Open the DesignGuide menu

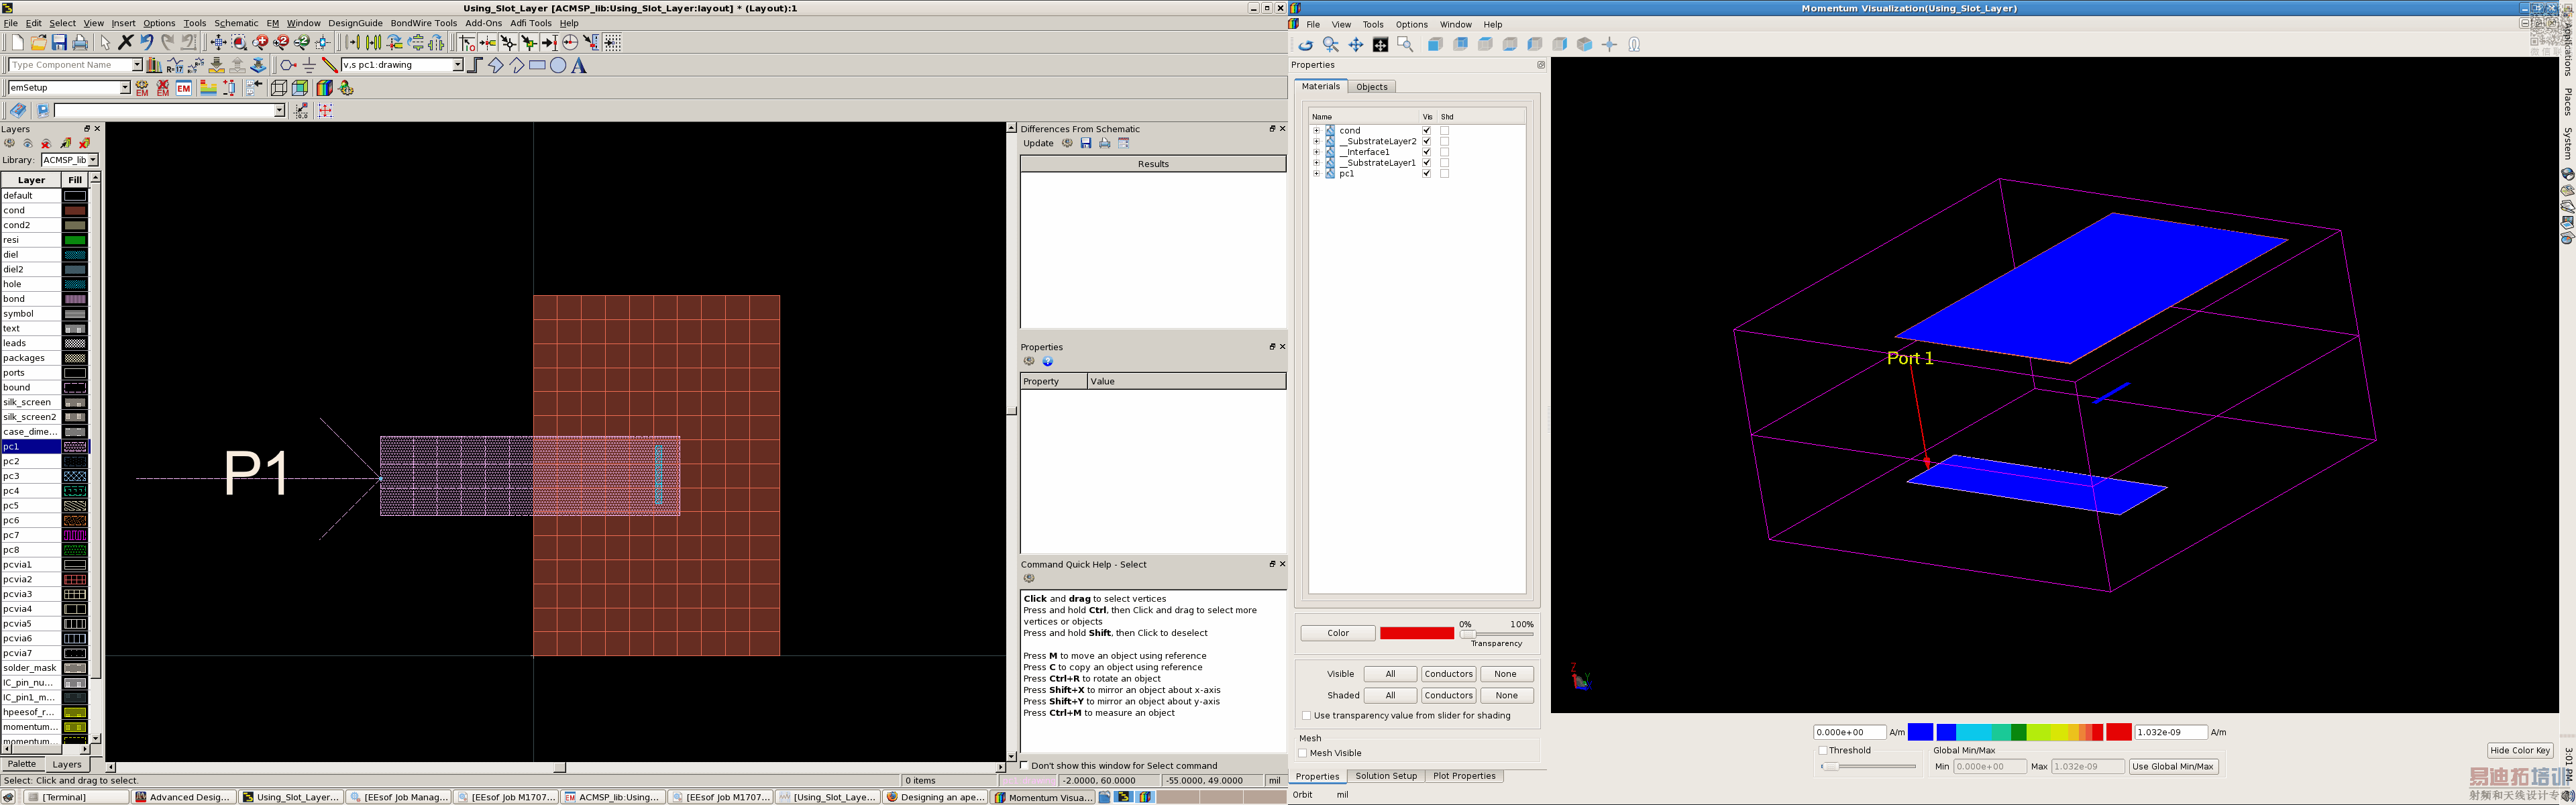click(x=355, y=23)
